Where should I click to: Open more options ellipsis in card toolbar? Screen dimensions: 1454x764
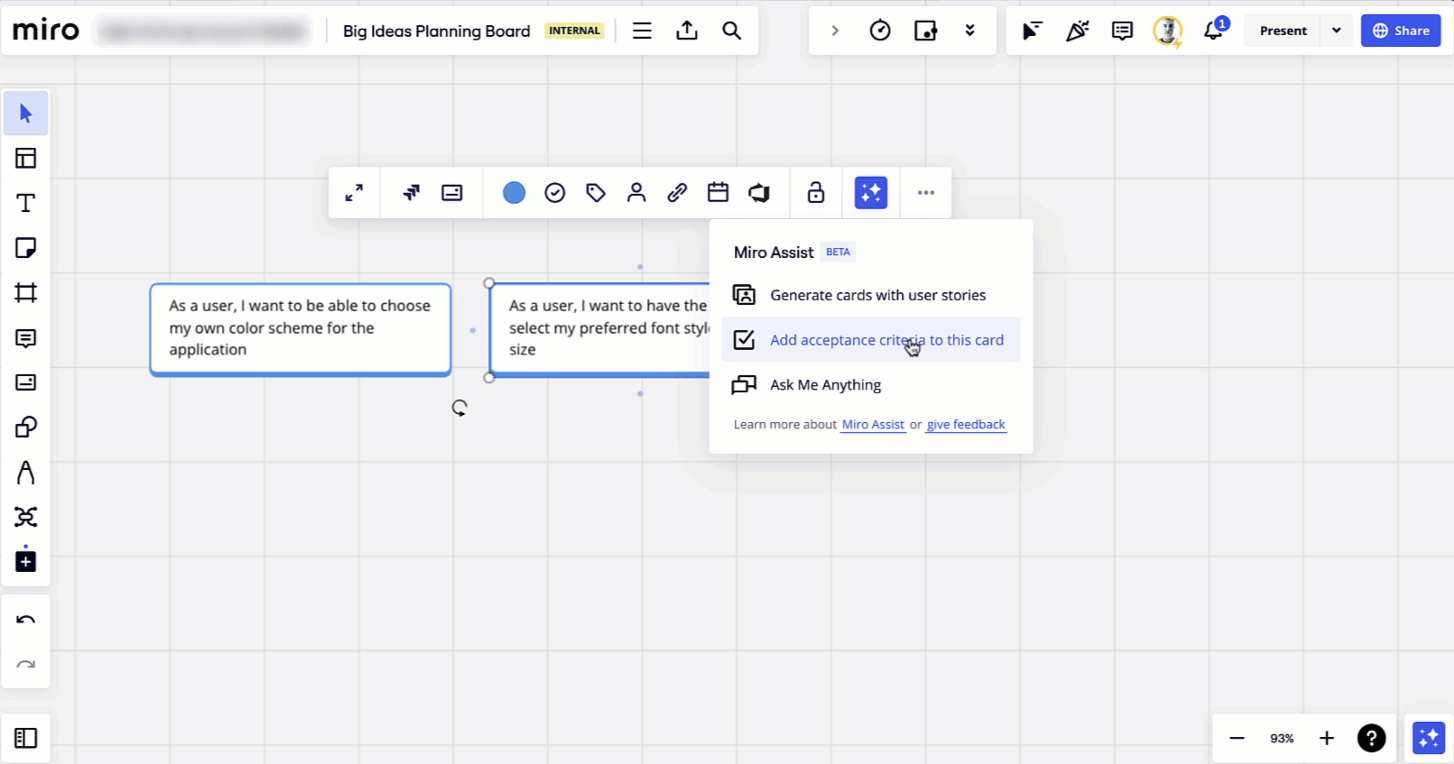(926, 193)
